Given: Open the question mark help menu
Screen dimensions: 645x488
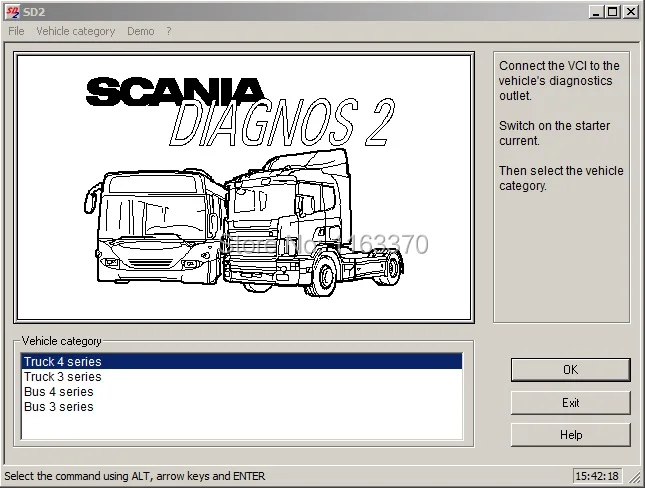Looking at the screenshot, I should (169, 31).
